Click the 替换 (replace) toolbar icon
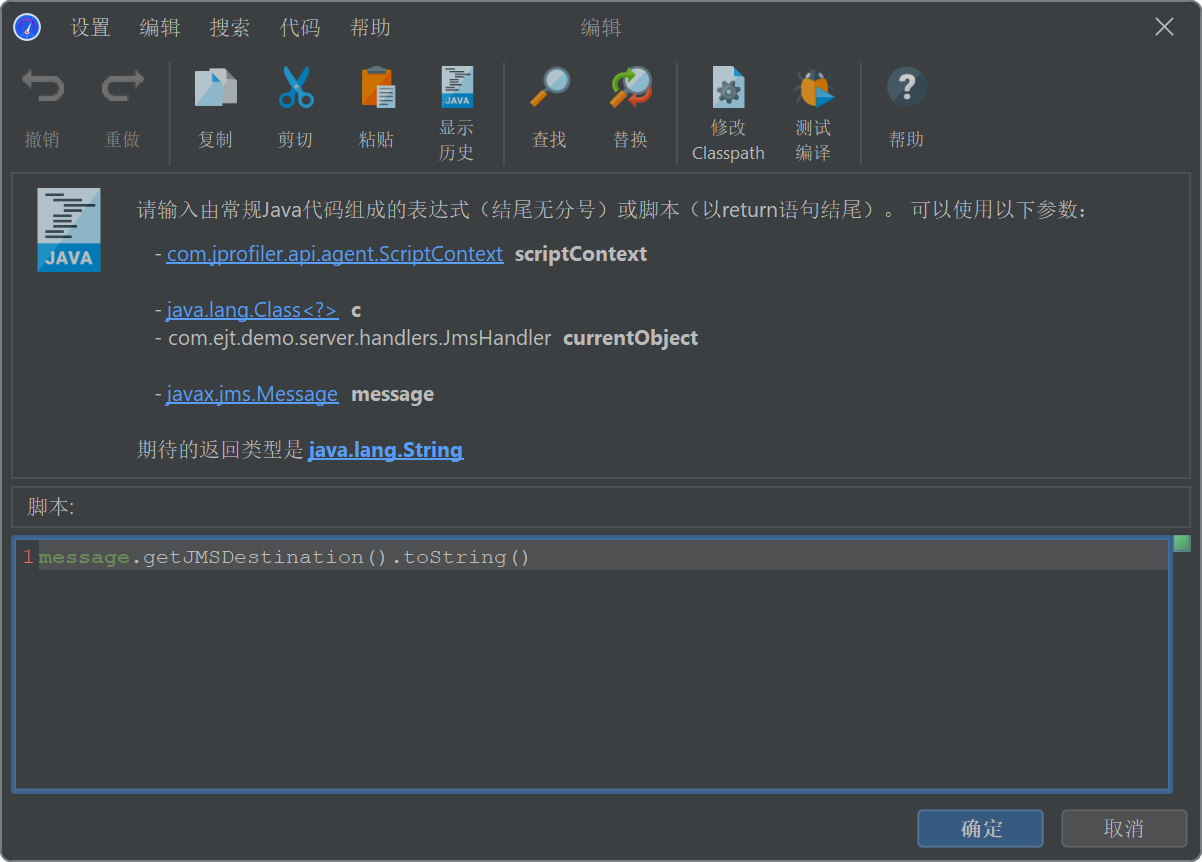This screenshot has height=862, width=1202. [630, 87]
